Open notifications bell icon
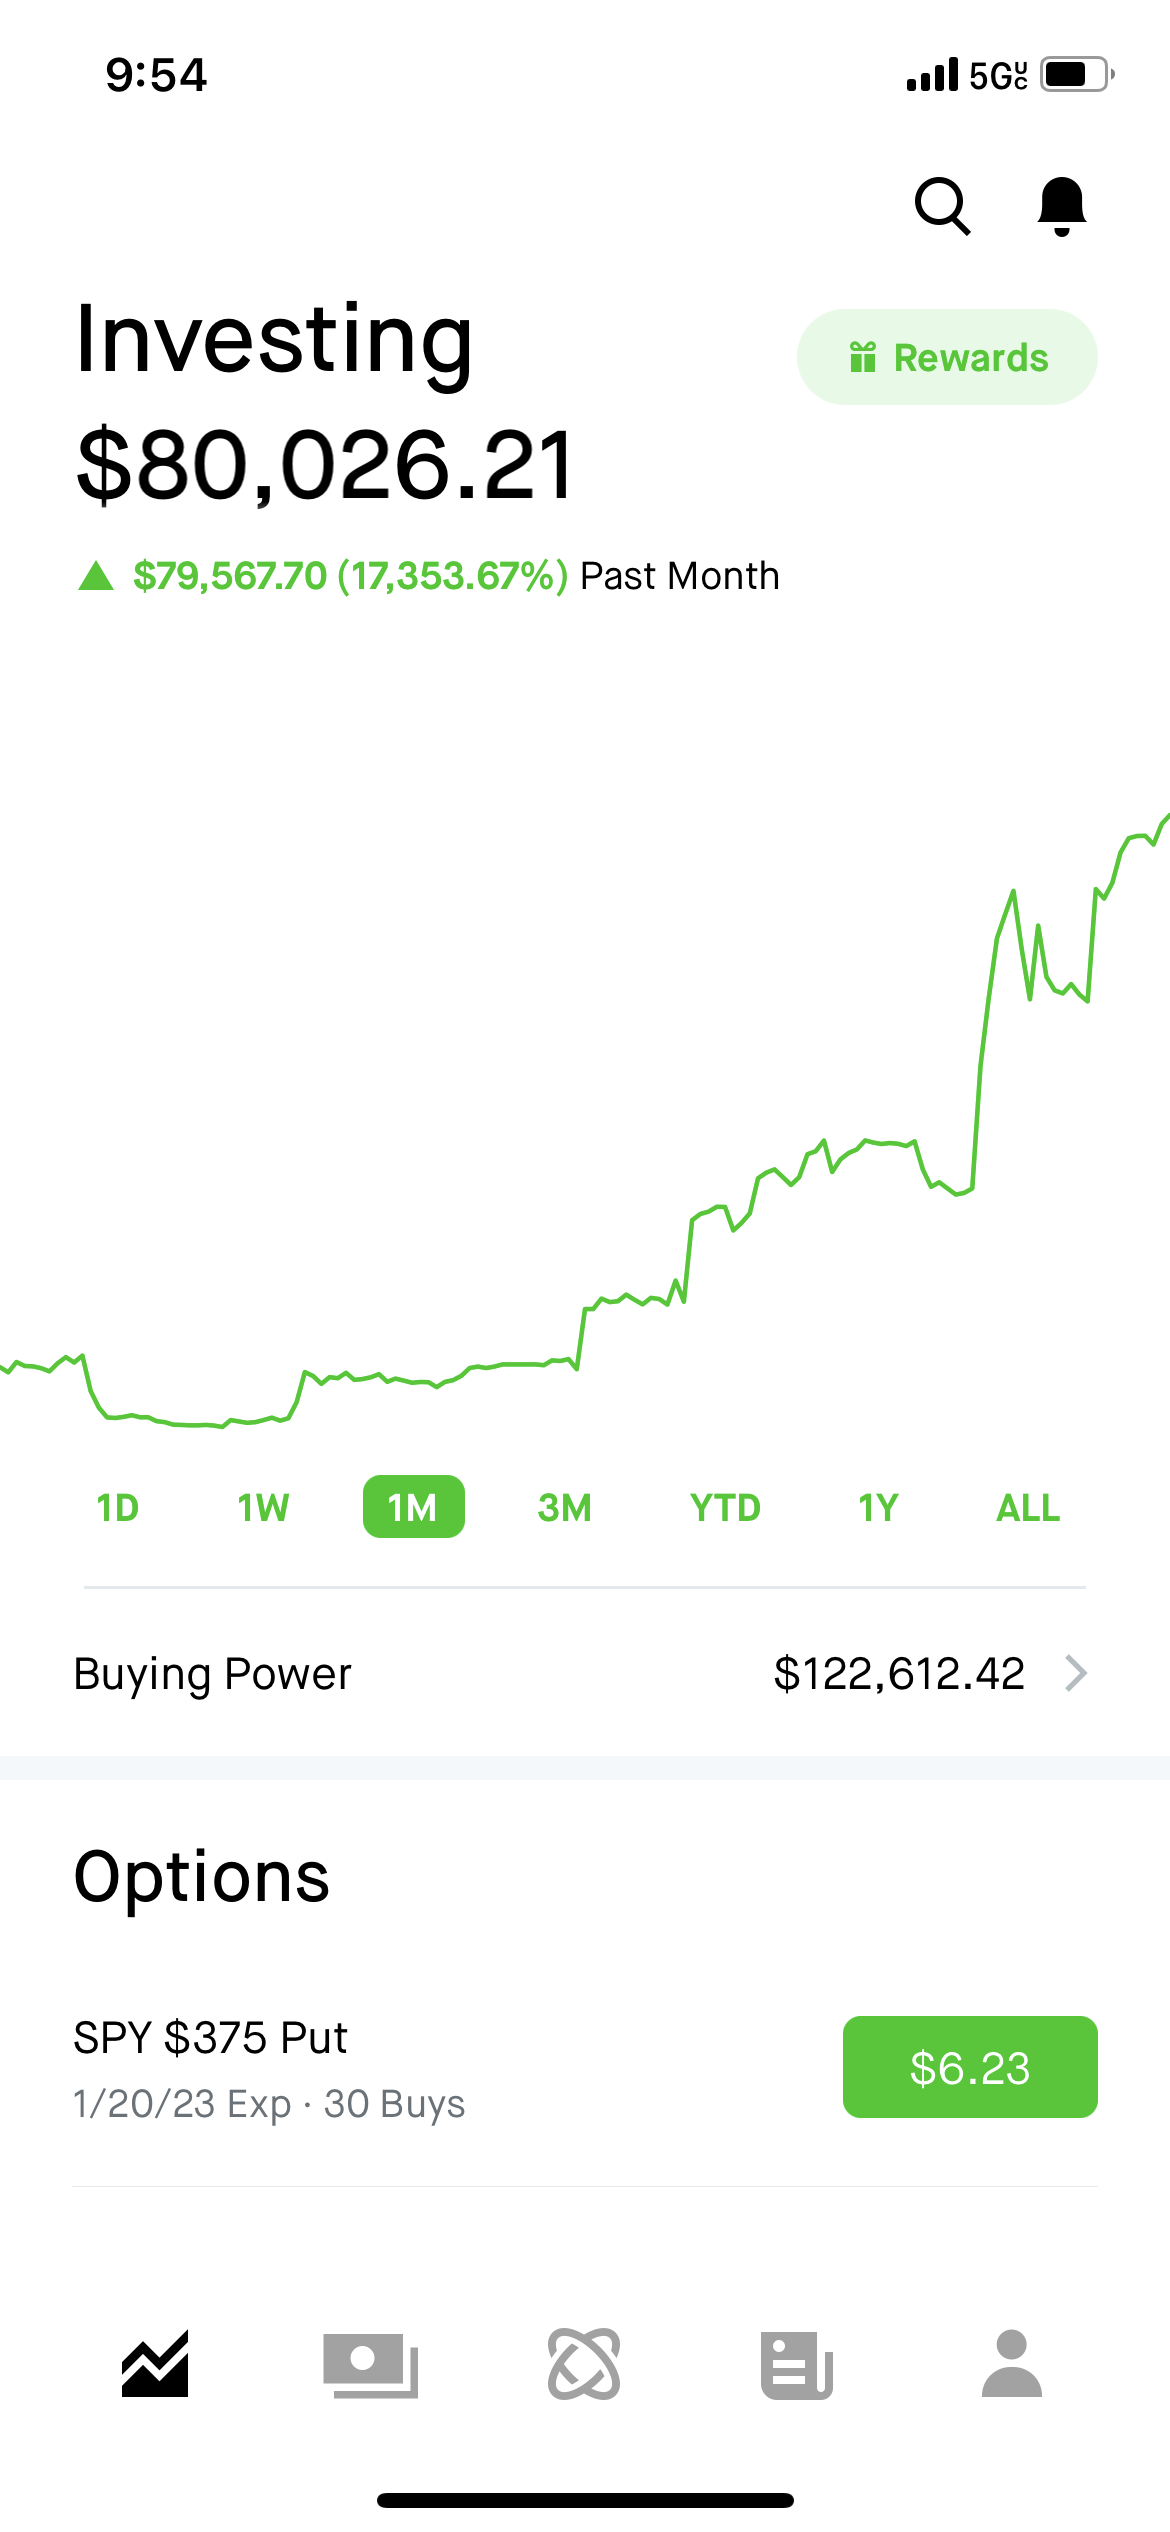Viewport: 1170px width, 2532px height. click(x=1061, y=206)
